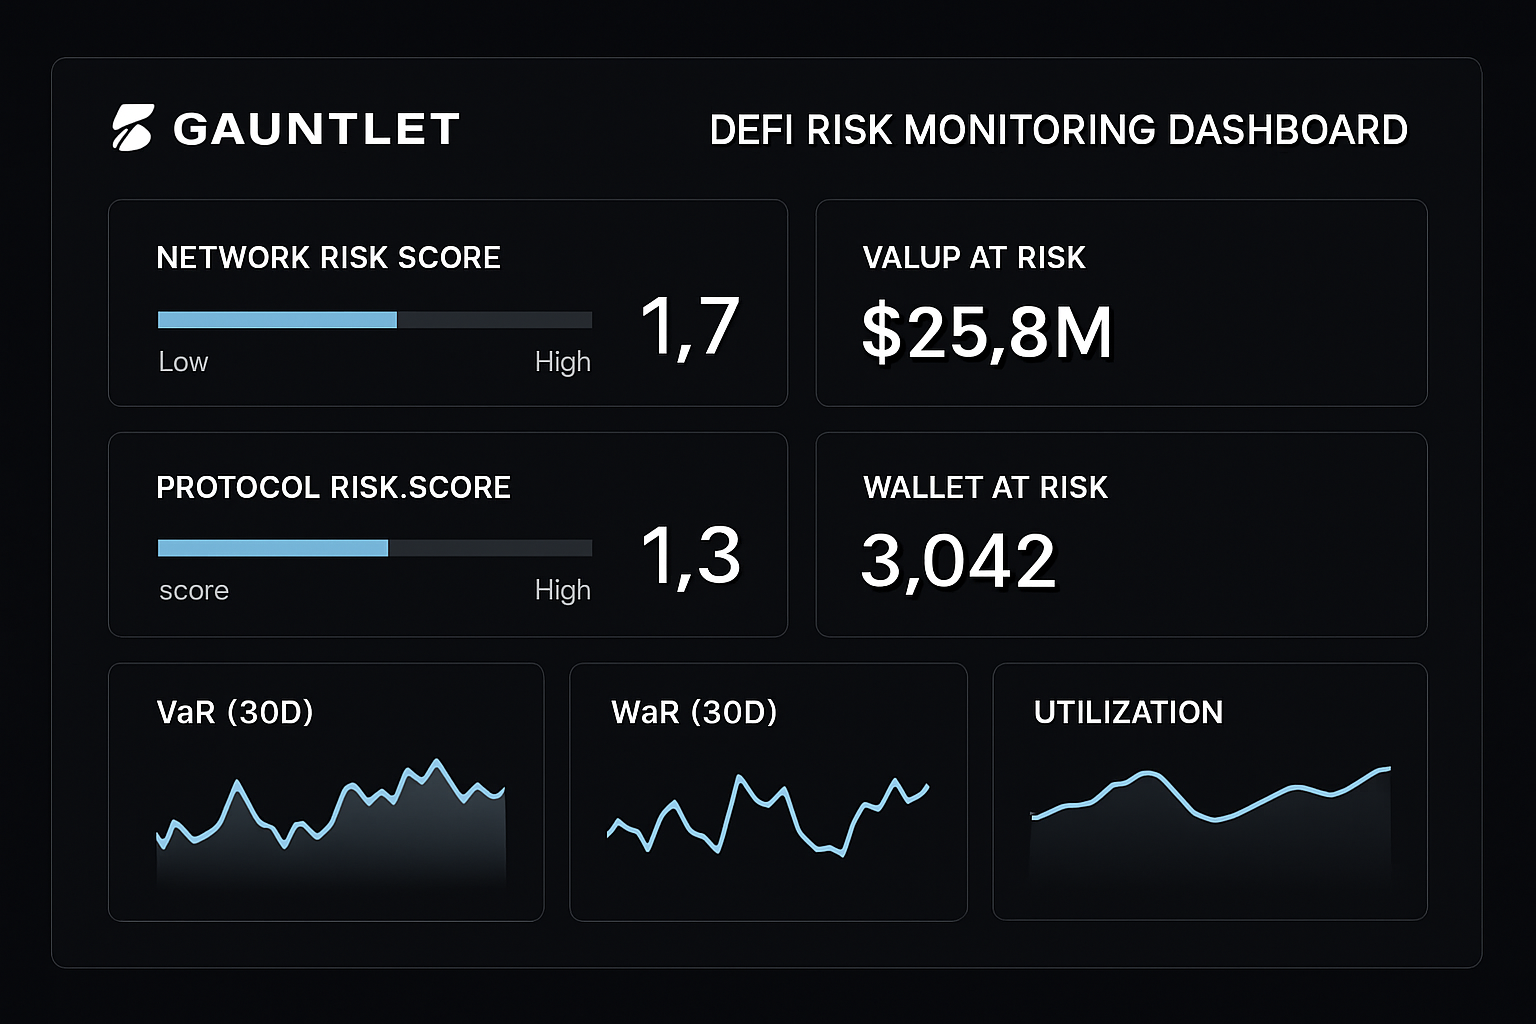Open the VaR (30D) chart panel

pos(327,790)
